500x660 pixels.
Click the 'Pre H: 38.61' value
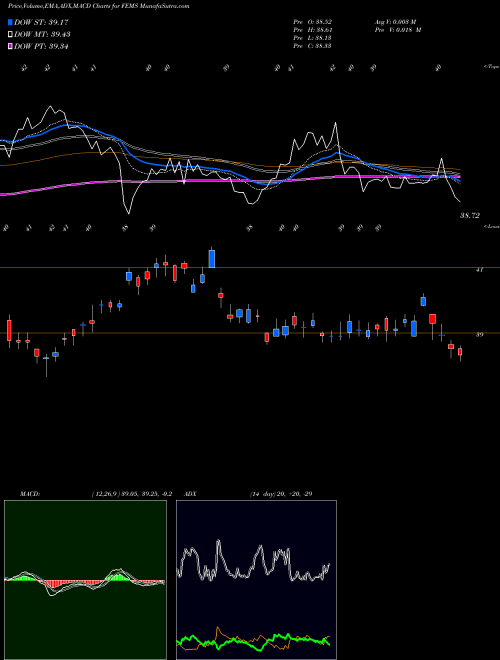(x=312, y=30)
